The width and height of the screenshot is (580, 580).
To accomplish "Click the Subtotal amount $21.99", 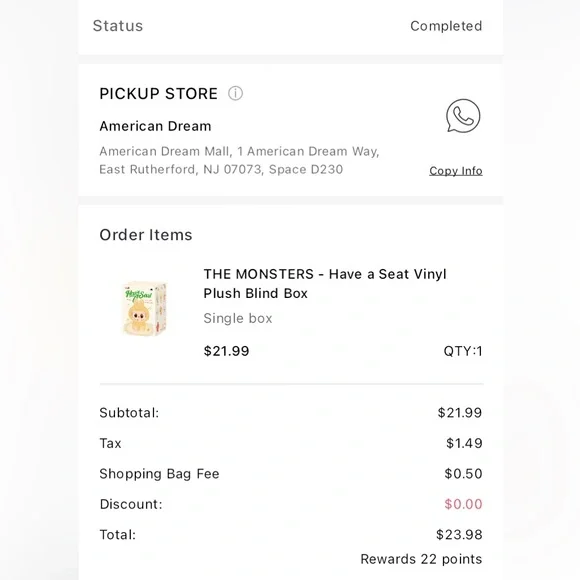I will 460,413.
